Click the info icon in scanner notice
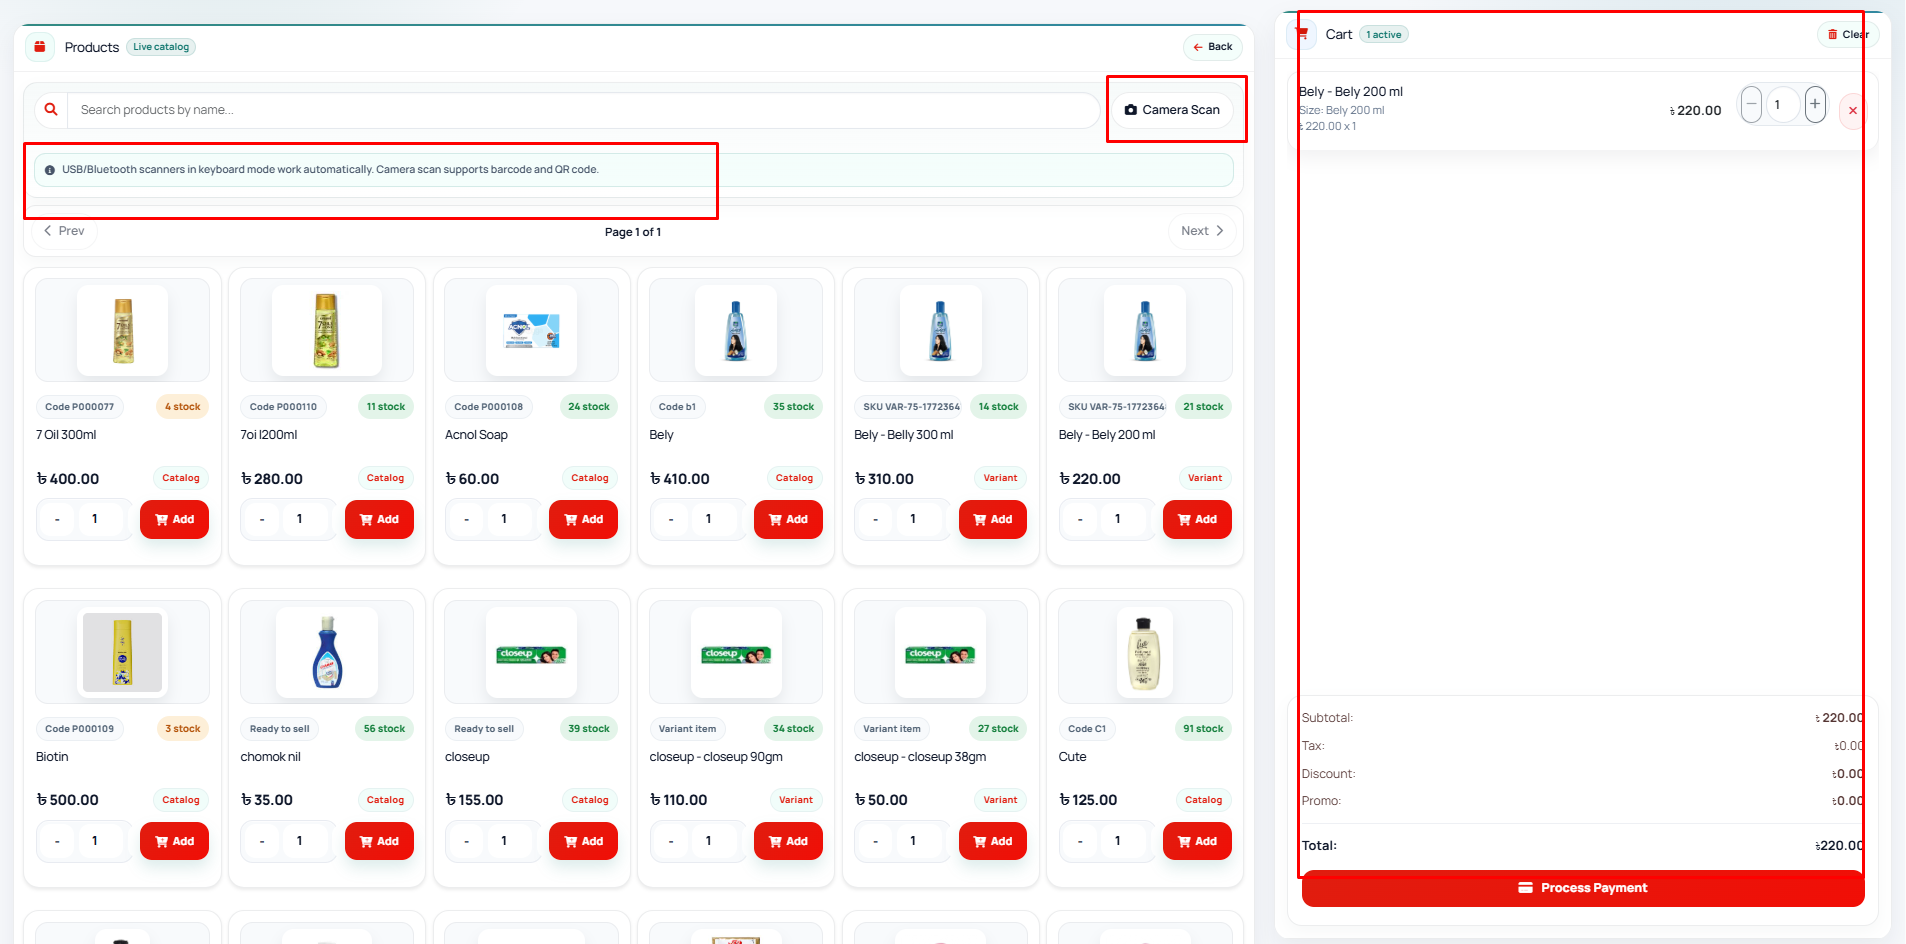The width and height of the screenshot is (1906, 944). point(50,170)
